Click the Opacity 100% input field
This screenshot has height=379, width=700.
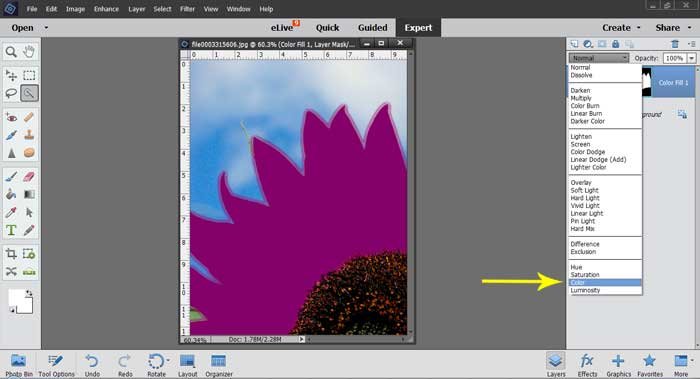click(x=675, y=58)
